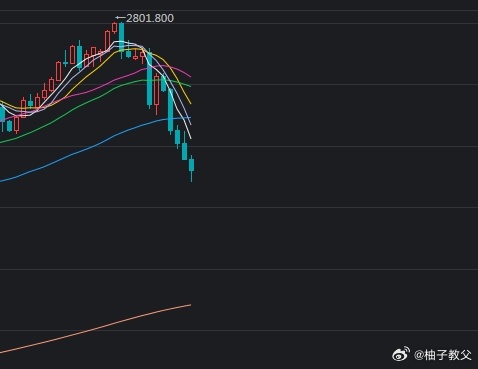Screen dimensions: 478x369
Task: Click the 2801.800 high price label
Action: [150, 18]
